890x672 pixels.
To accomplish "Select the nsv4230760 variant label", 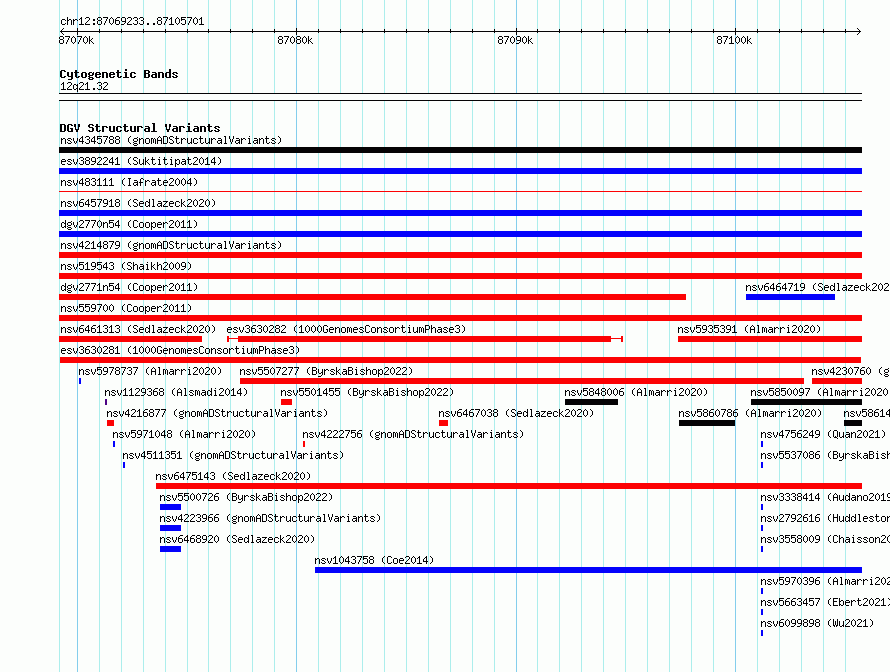I will pyautogui.click(x=850, y=371).
